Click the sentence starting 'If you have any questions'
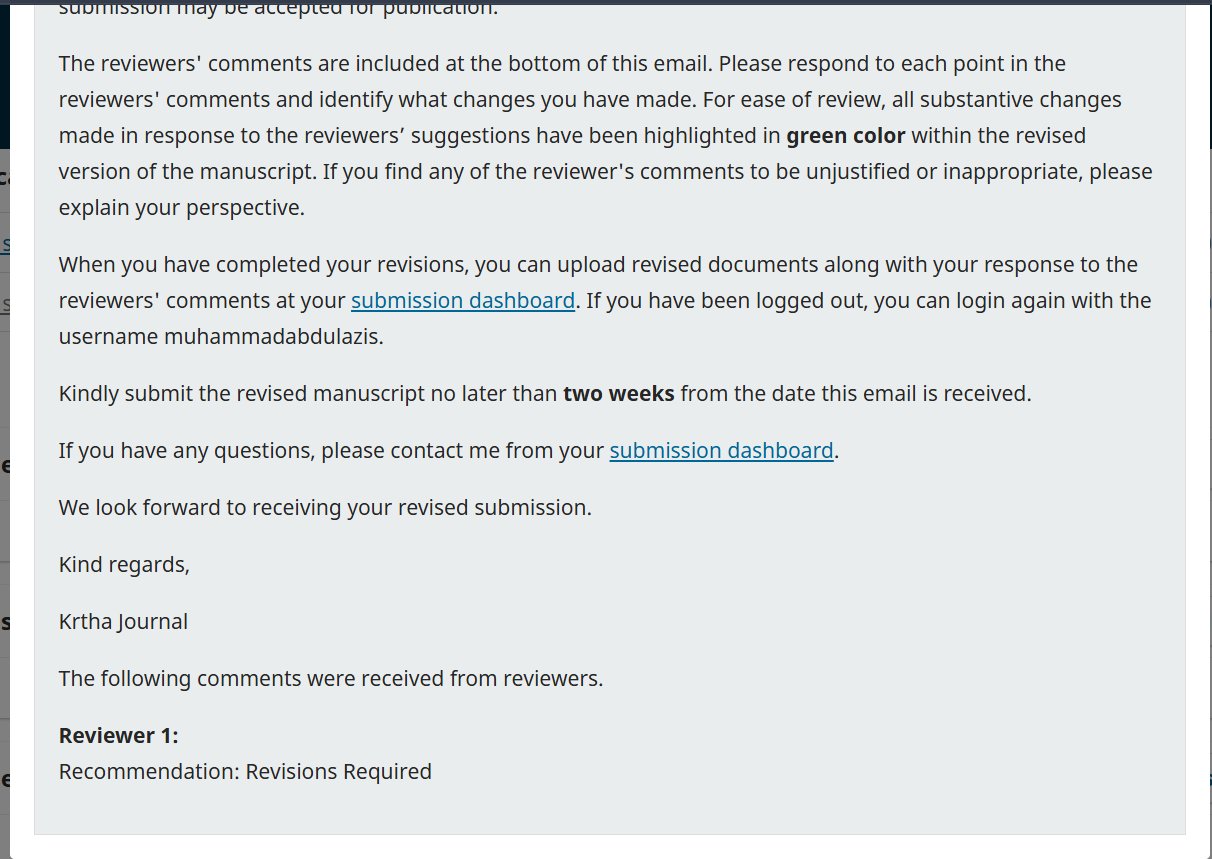The image size is (1212, 859). pyautogui.click(x=449, y=450)
